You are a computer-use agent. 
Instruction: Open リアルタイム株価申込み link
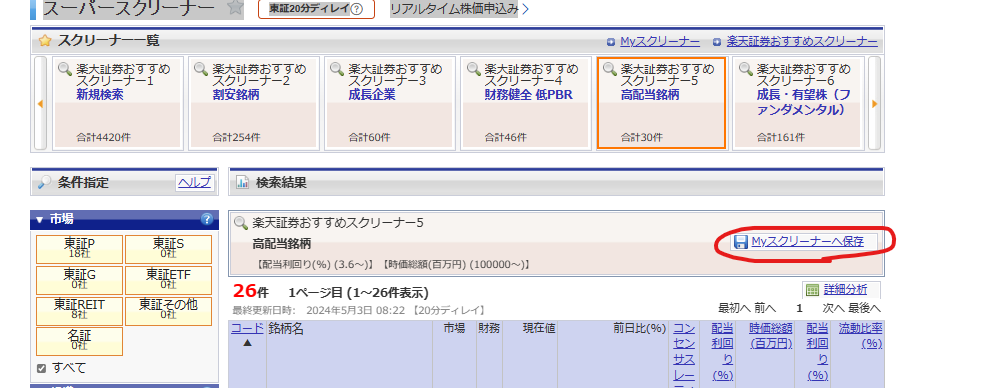[x=459, y=9]
